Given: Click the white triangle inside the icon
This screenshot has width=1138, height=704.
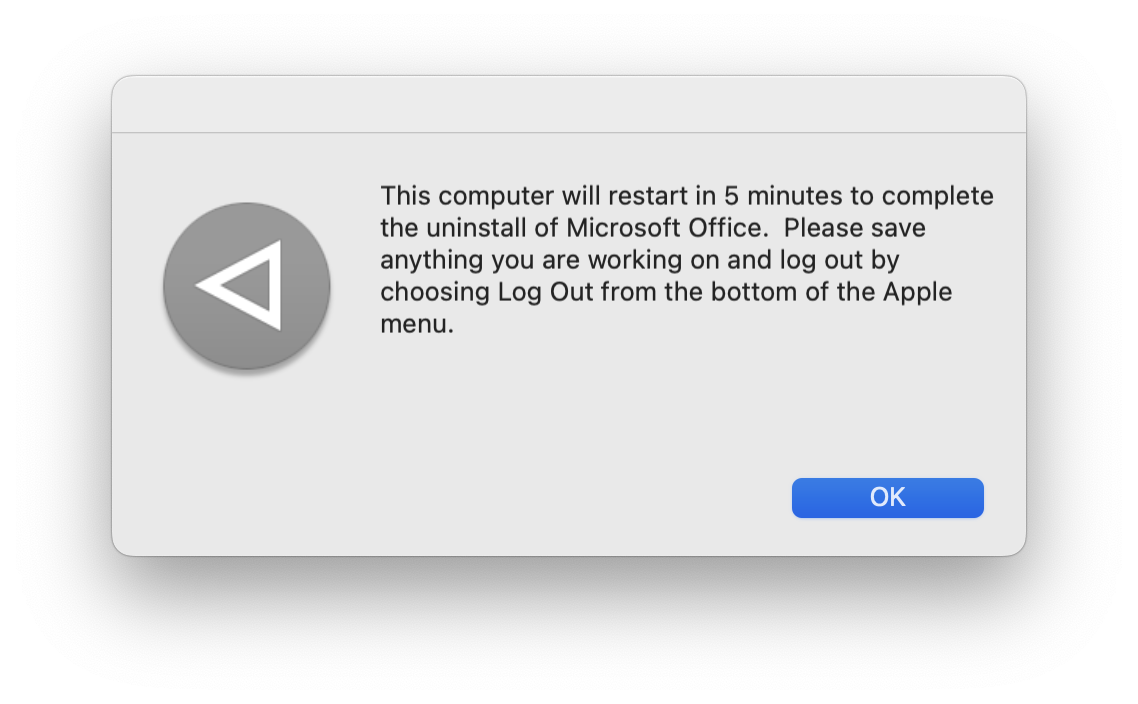Looking at the screenshot, I should click(247, 285).
